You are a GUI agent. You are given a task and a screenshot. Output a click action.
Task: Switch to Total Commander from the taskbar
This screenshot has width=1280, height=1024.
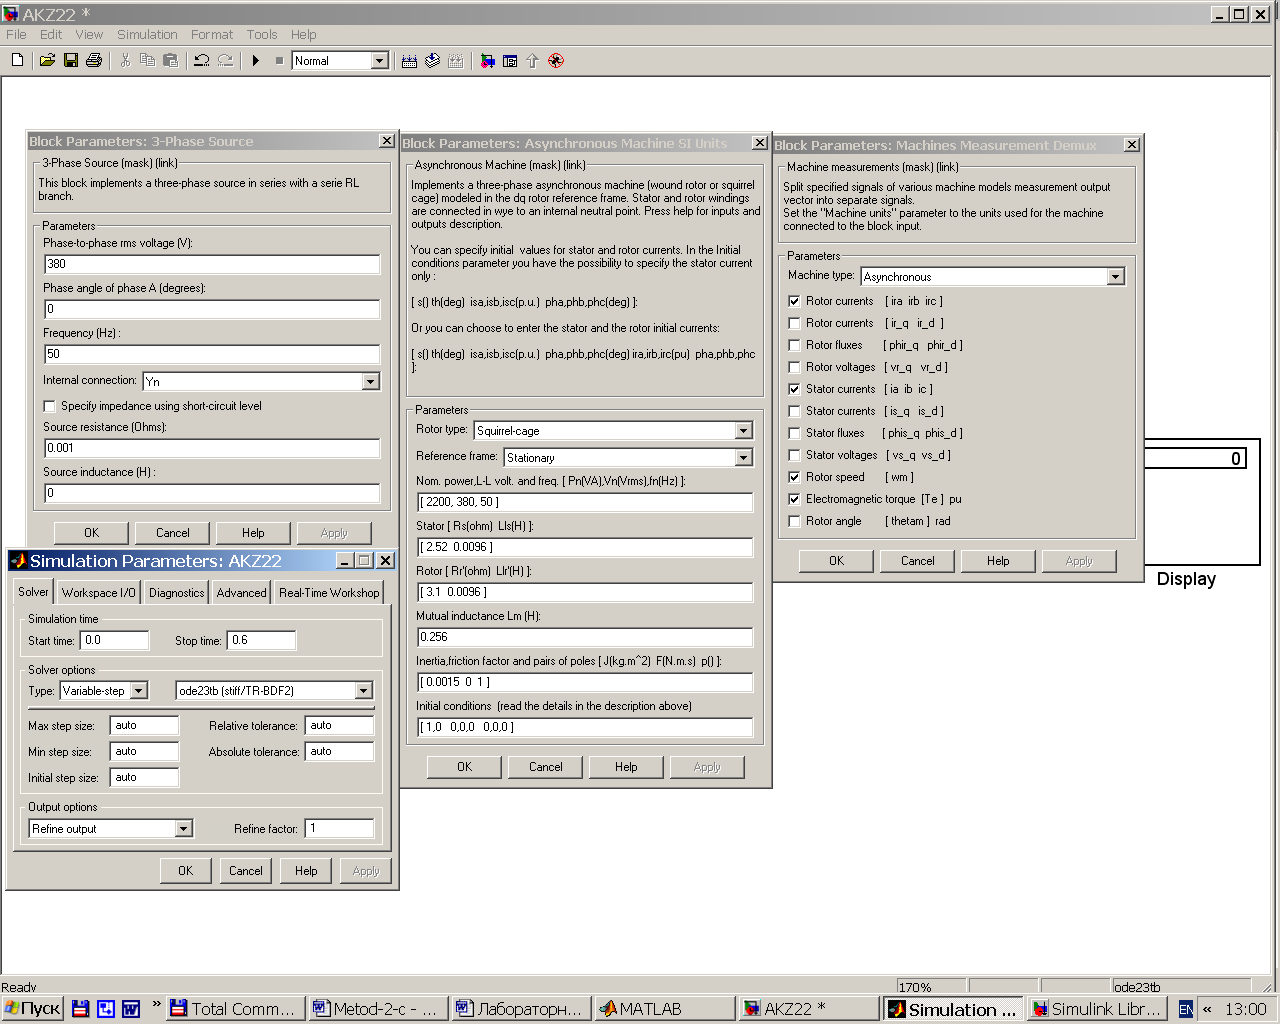[x=235, y=1008]
